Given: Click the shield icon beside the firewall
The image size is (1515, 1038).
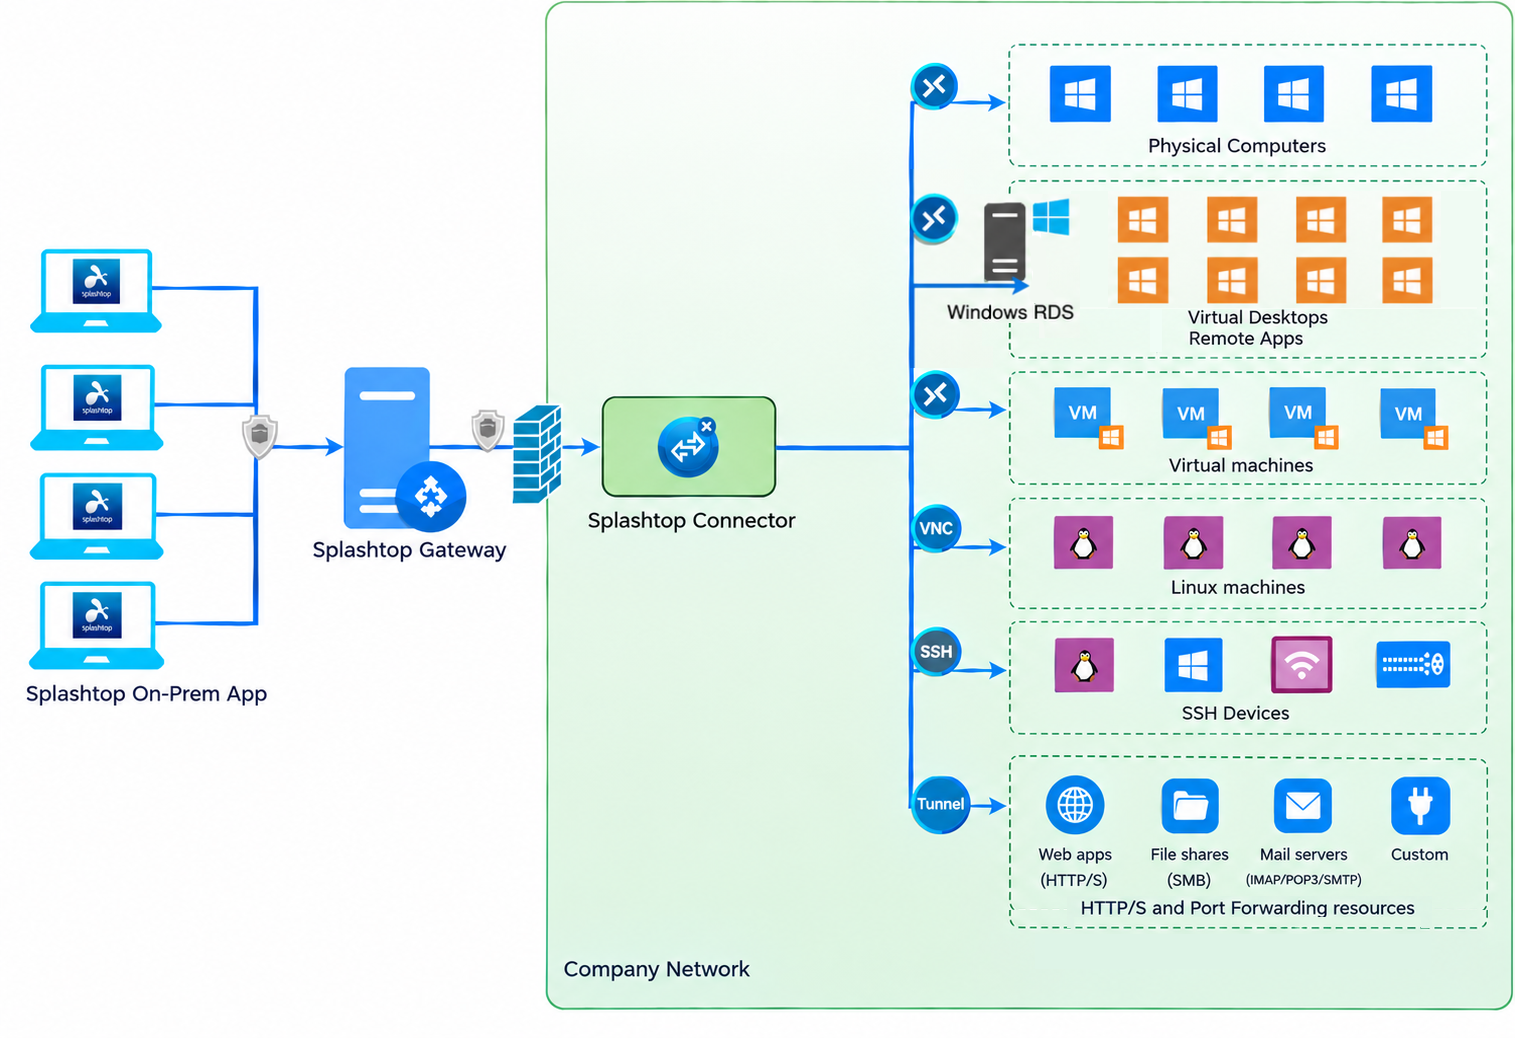Looking at the screenshot, I should [x=487, y=430].
